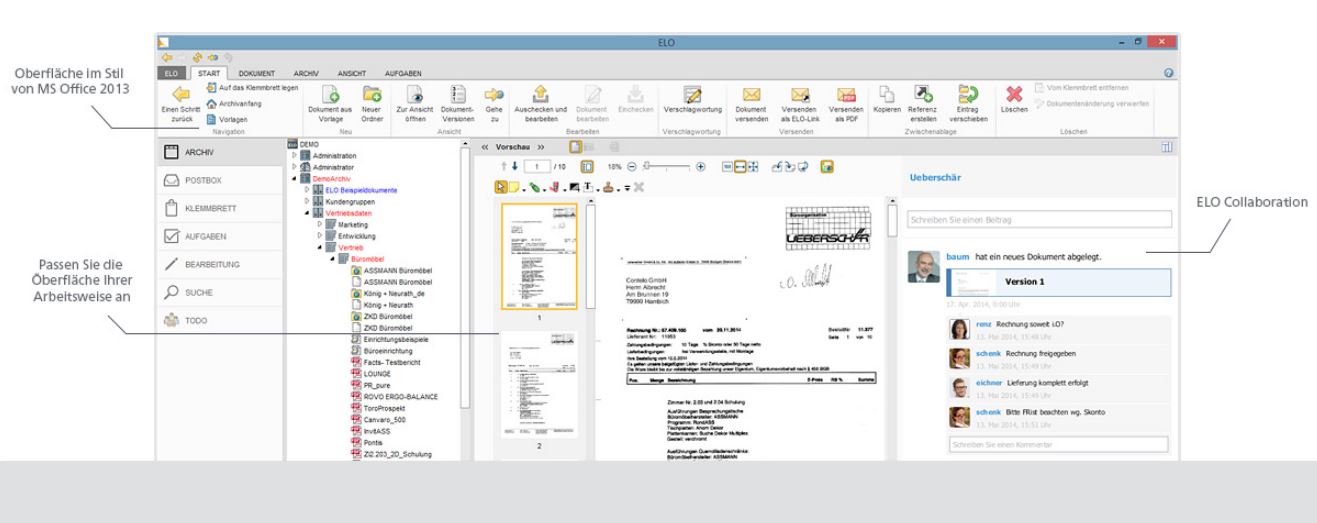The width and height of the screenshot is (1317, 523).
Task: Expand the Marketing folder
Action: (318, 224)
